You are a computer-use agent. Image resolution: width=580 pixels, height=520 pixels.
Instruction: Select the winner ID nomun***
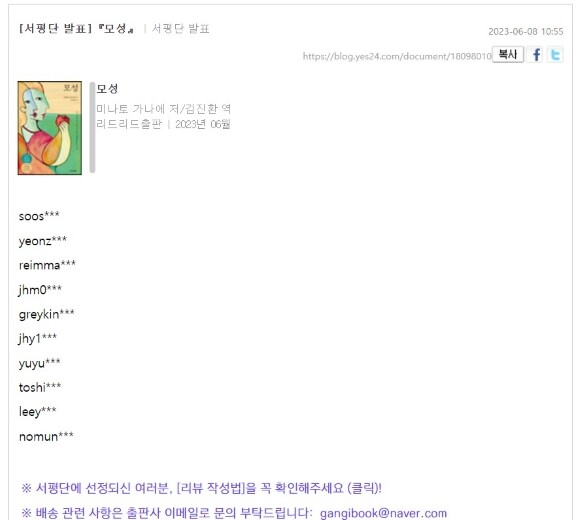[x=46, y=436]
